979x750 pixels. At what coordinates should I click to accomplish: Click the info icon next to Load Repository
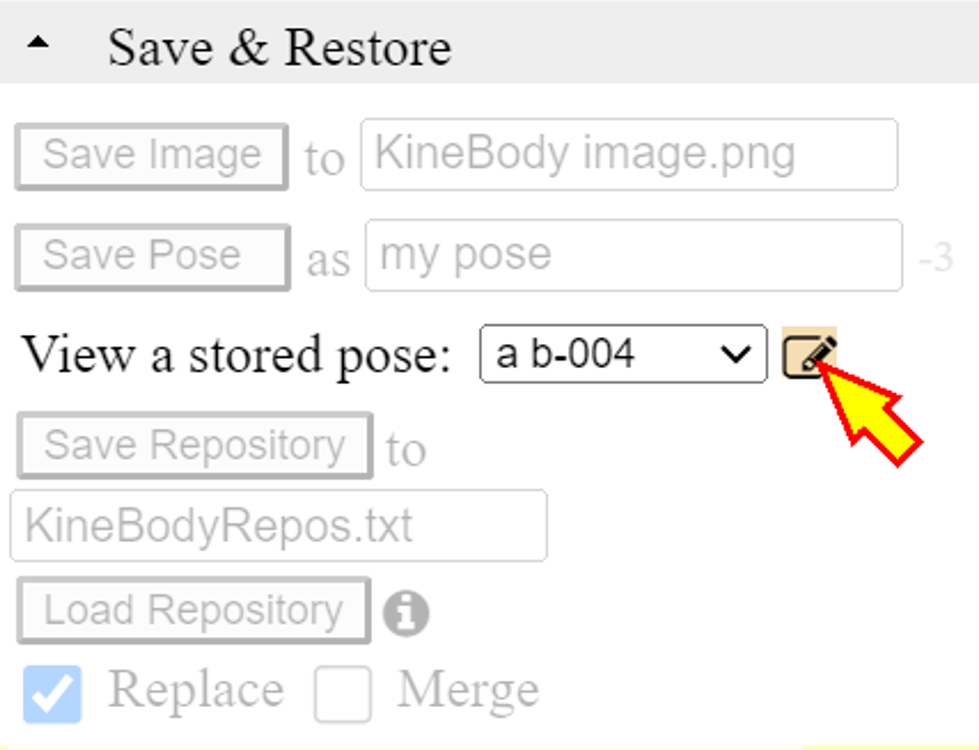(406, 613)
